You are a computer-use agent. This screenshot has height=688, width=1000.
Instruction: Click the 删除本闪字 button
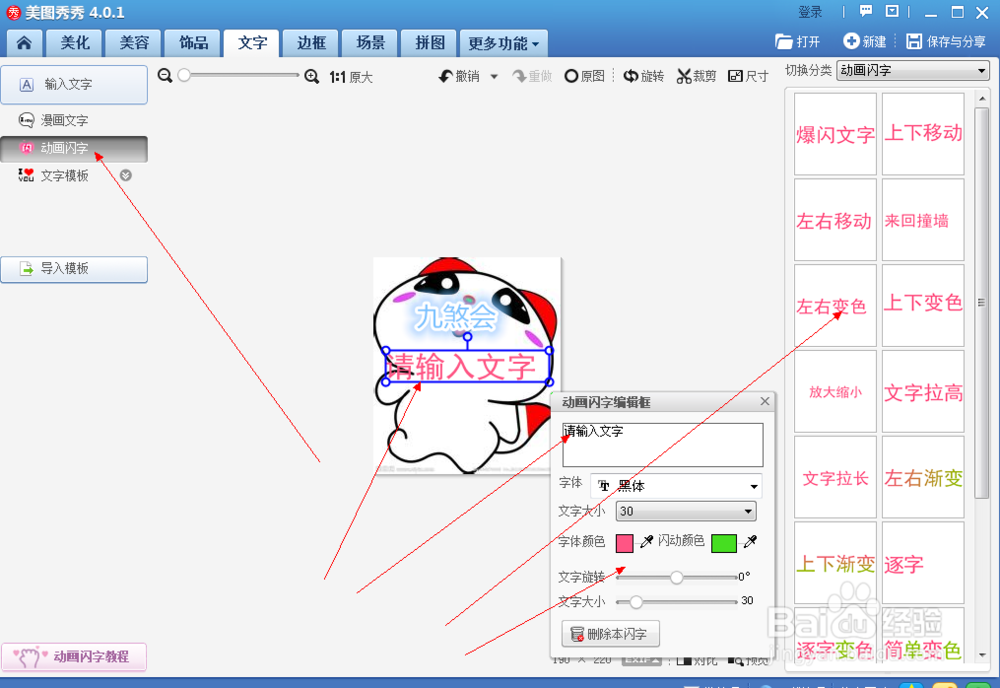coord(611,633)
